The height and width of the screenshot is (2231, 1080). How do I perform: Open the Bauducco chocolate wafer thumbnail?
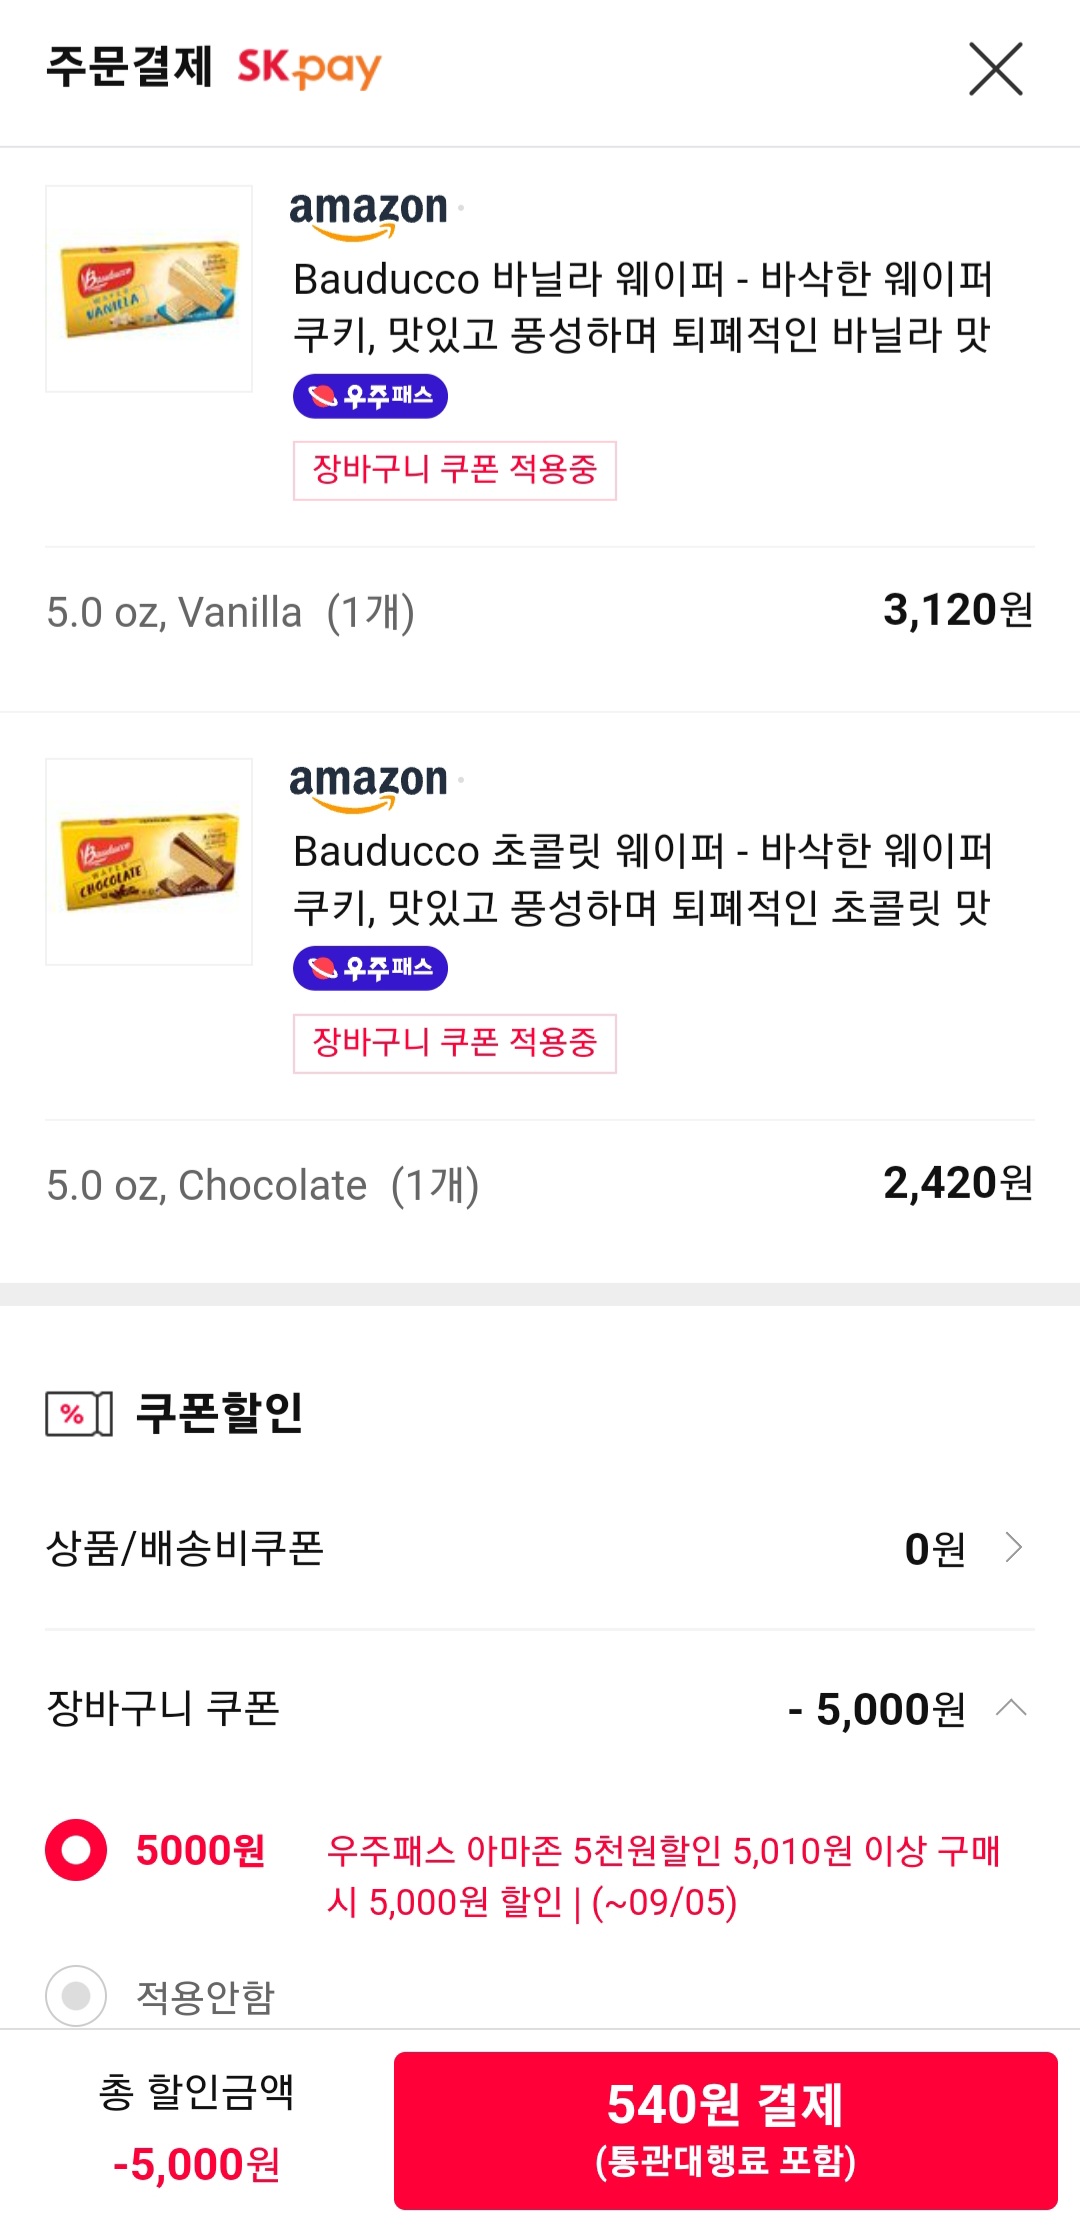coord(149,862)
